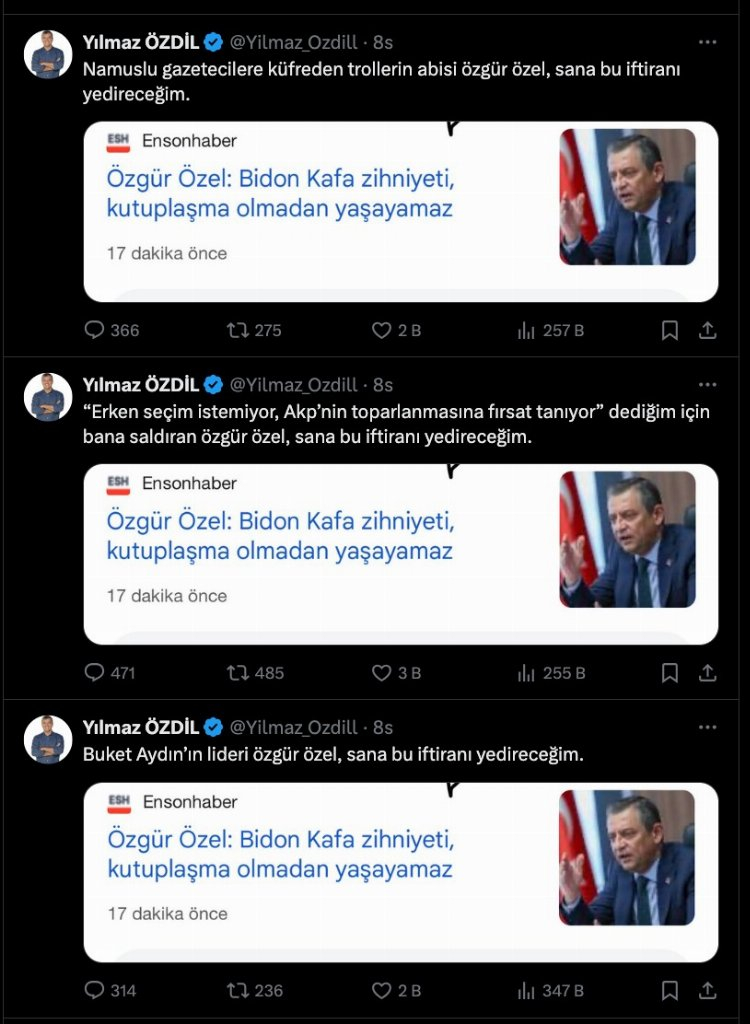Bookmark the first tweet
This screenshot has height=1024, width=750.
point(670,330)
